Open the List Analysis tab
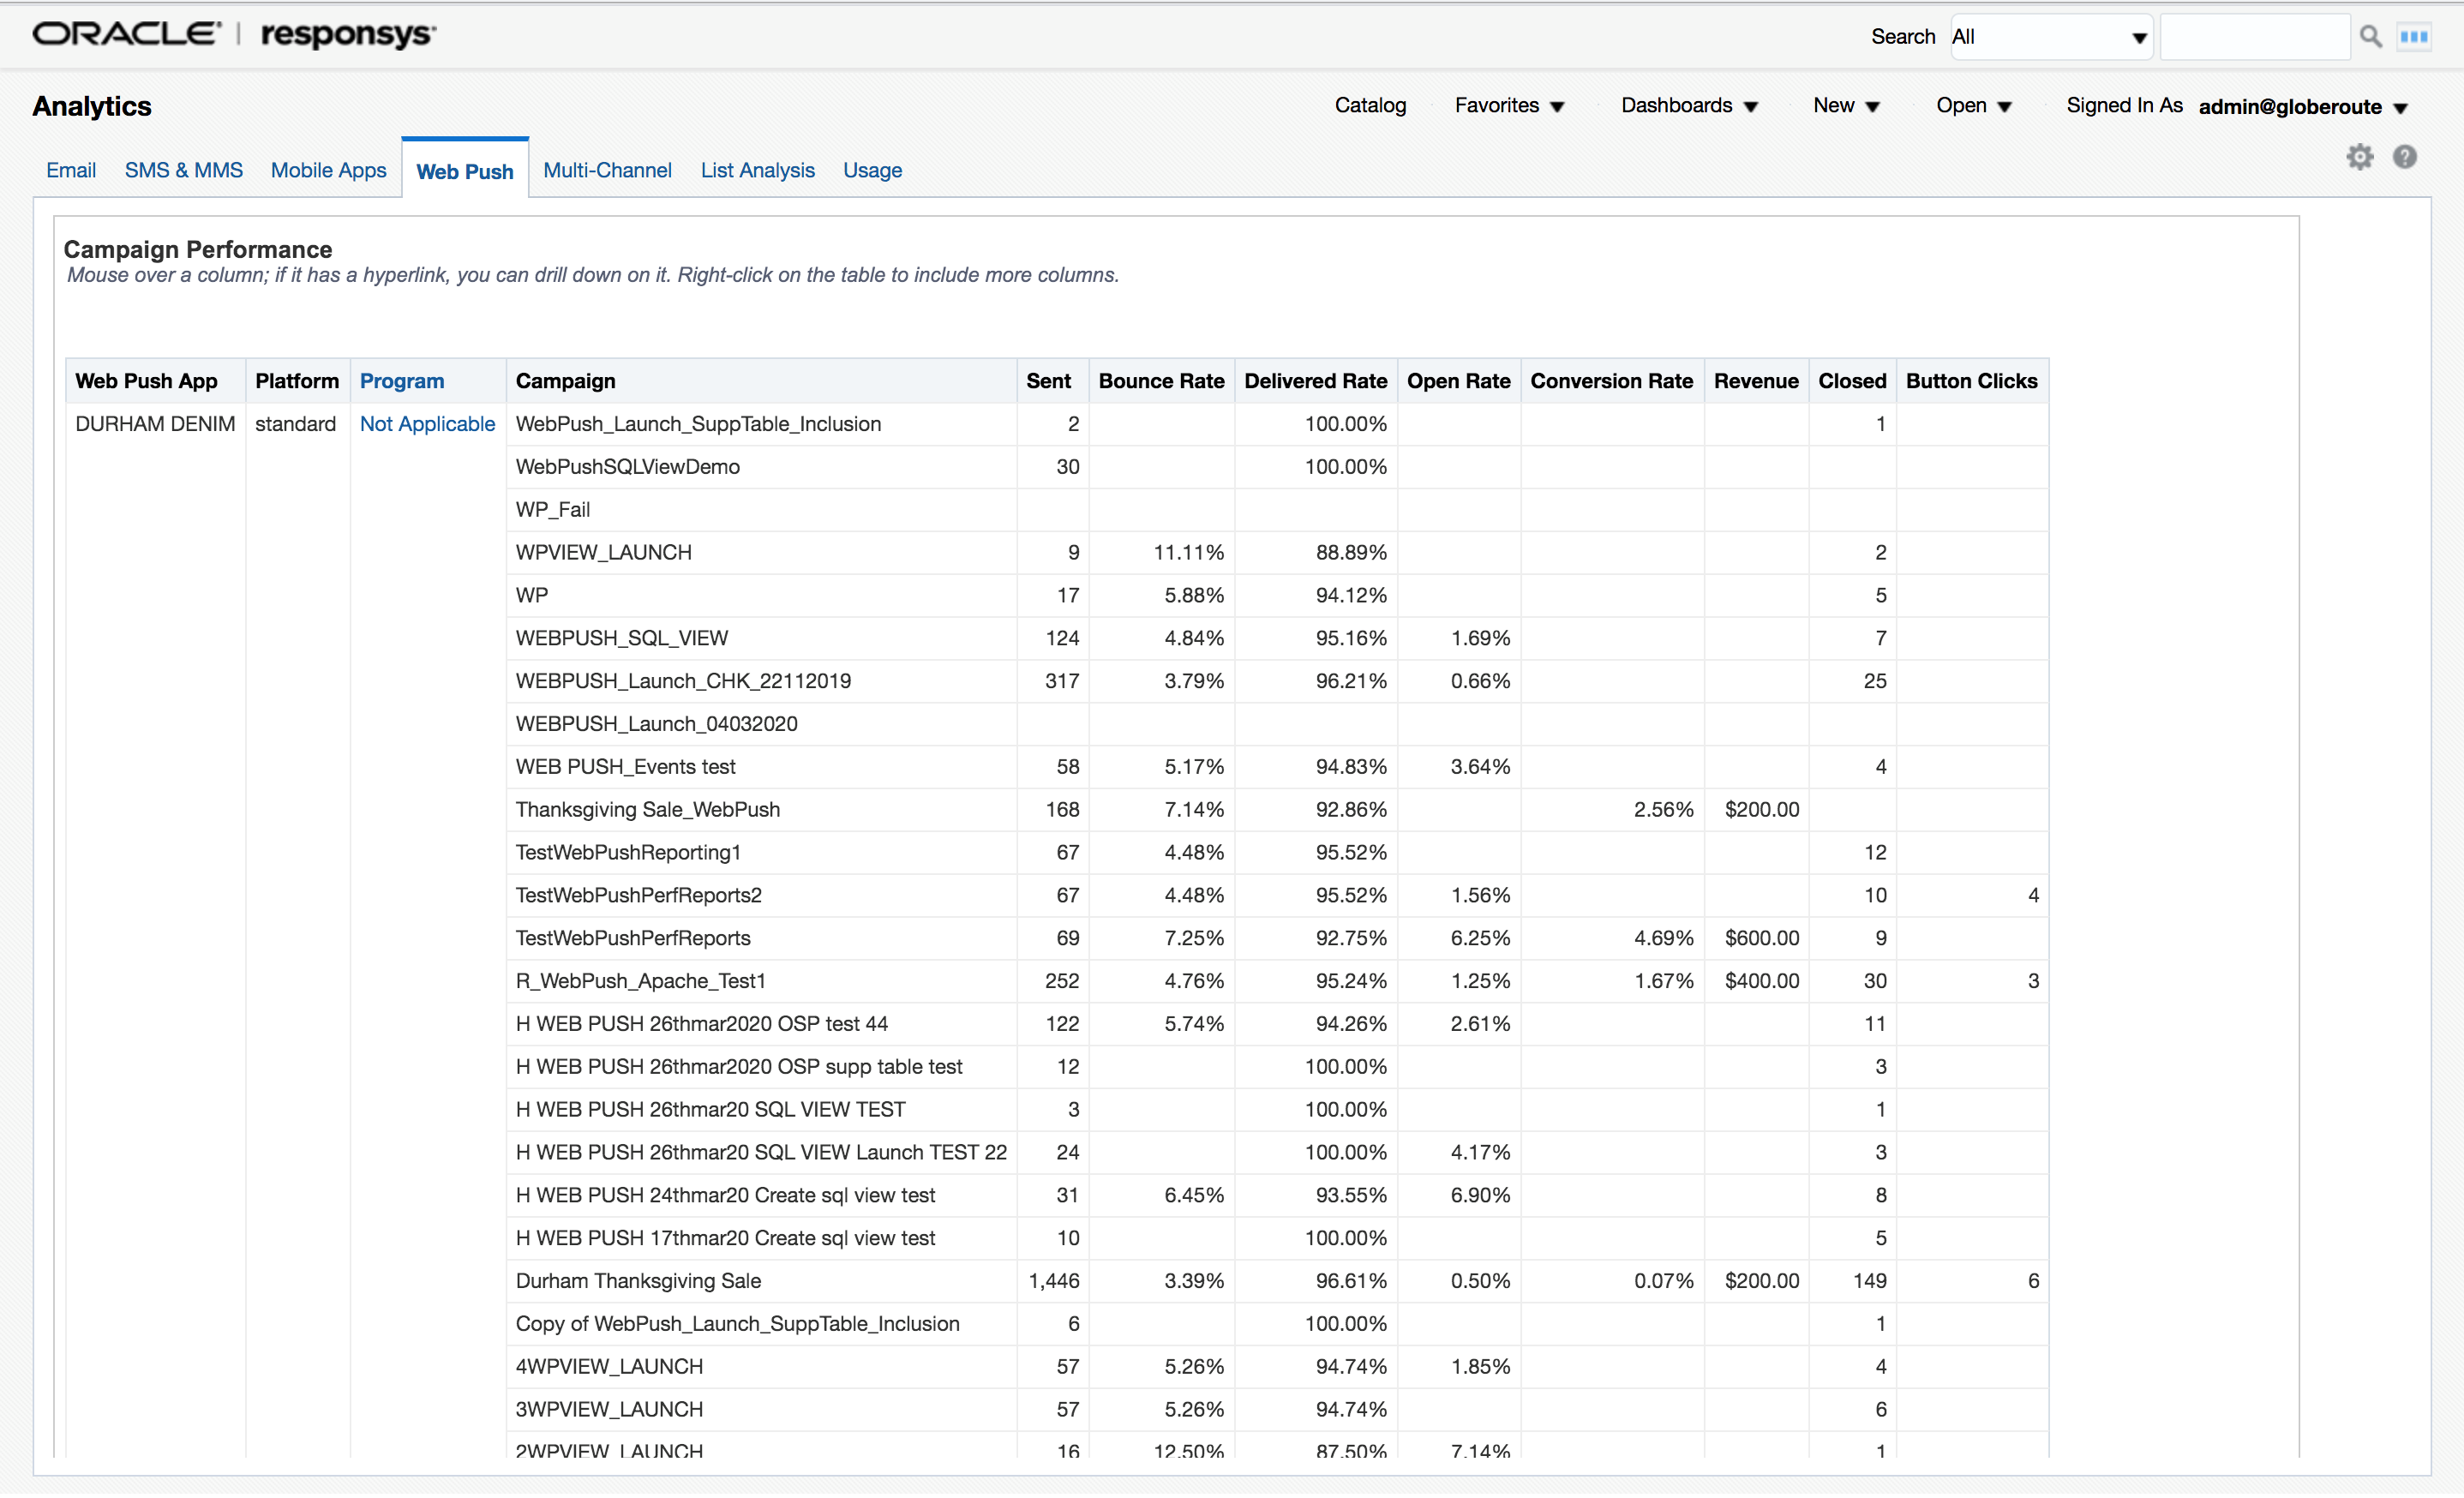 coord(758,170)
